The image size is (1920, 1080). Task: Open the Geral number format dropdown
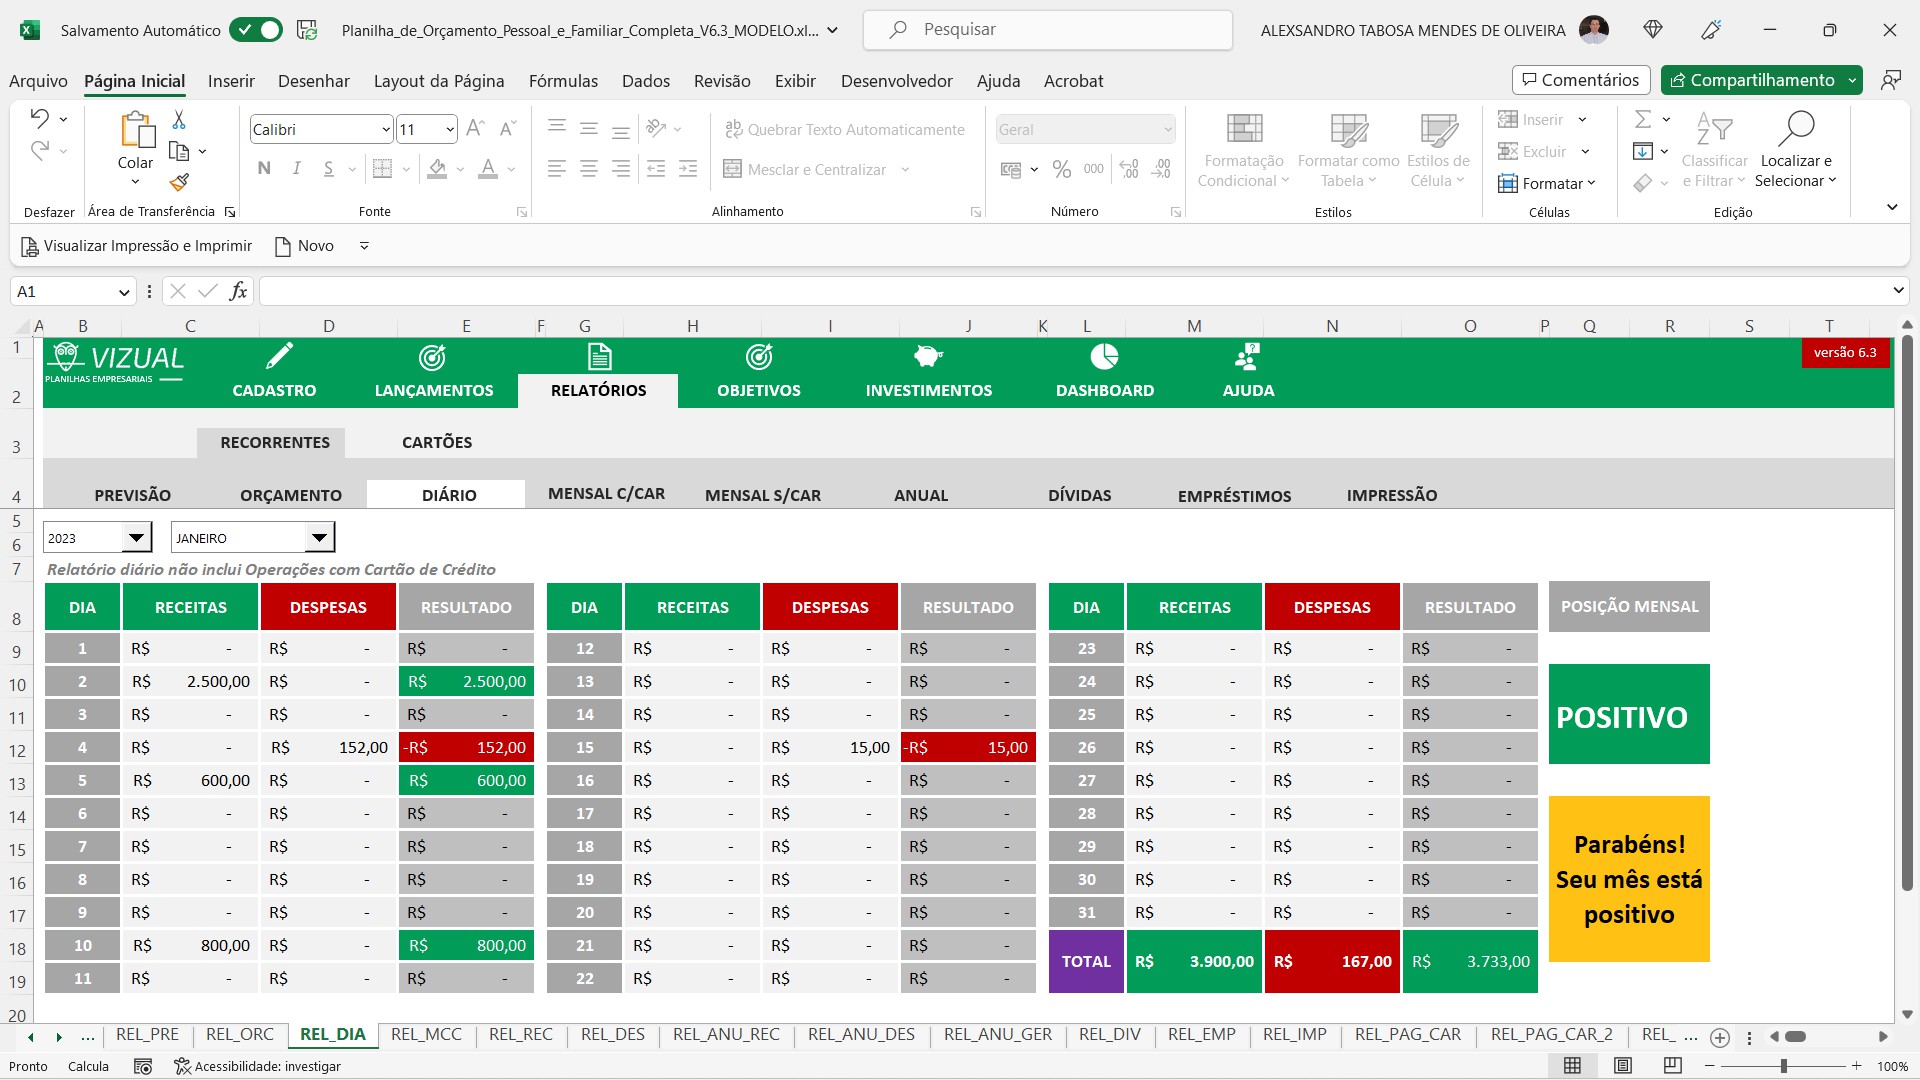[x=1166, y=129]
